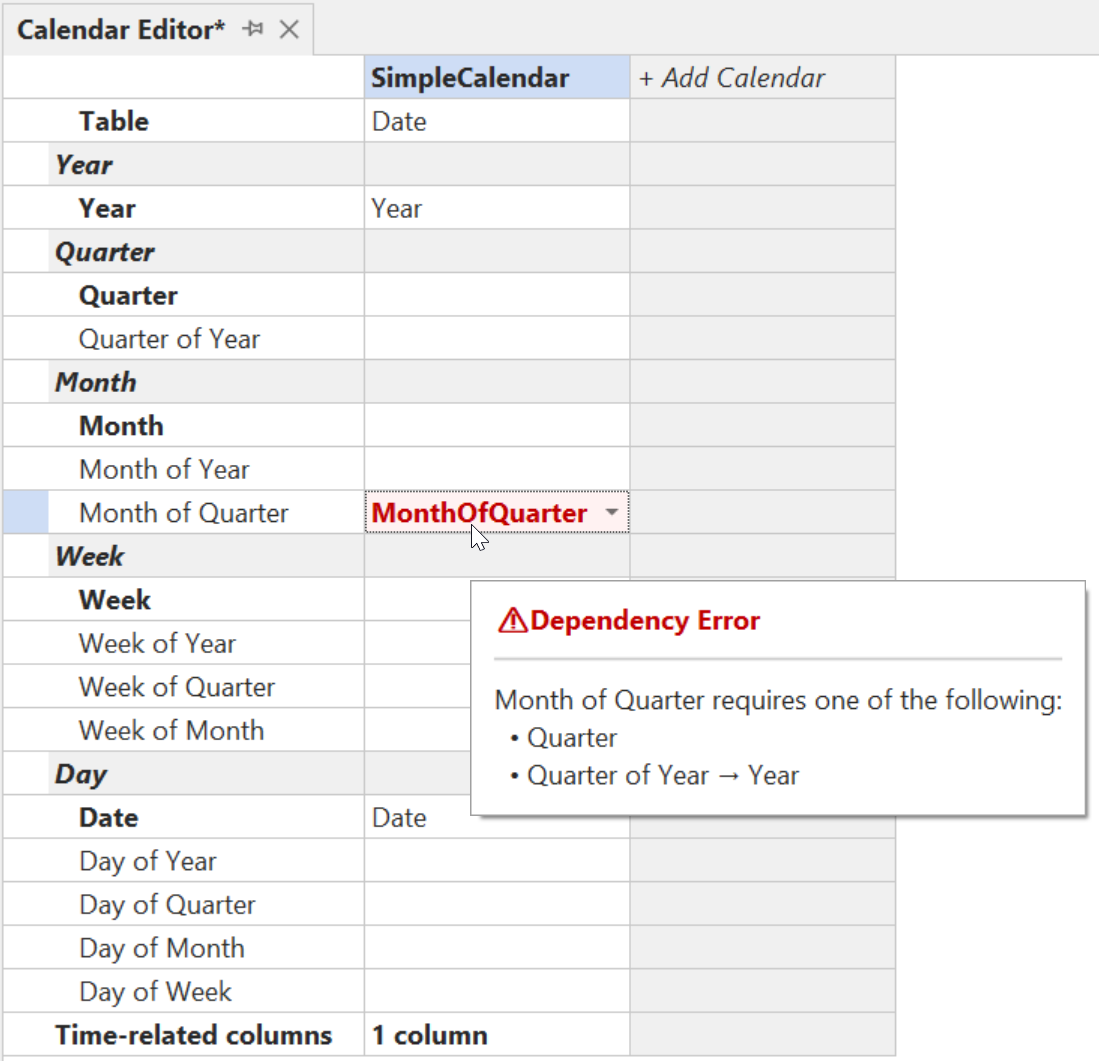
Task: Click the Day of Year mapping cell
Action: [x=496, y=862]
